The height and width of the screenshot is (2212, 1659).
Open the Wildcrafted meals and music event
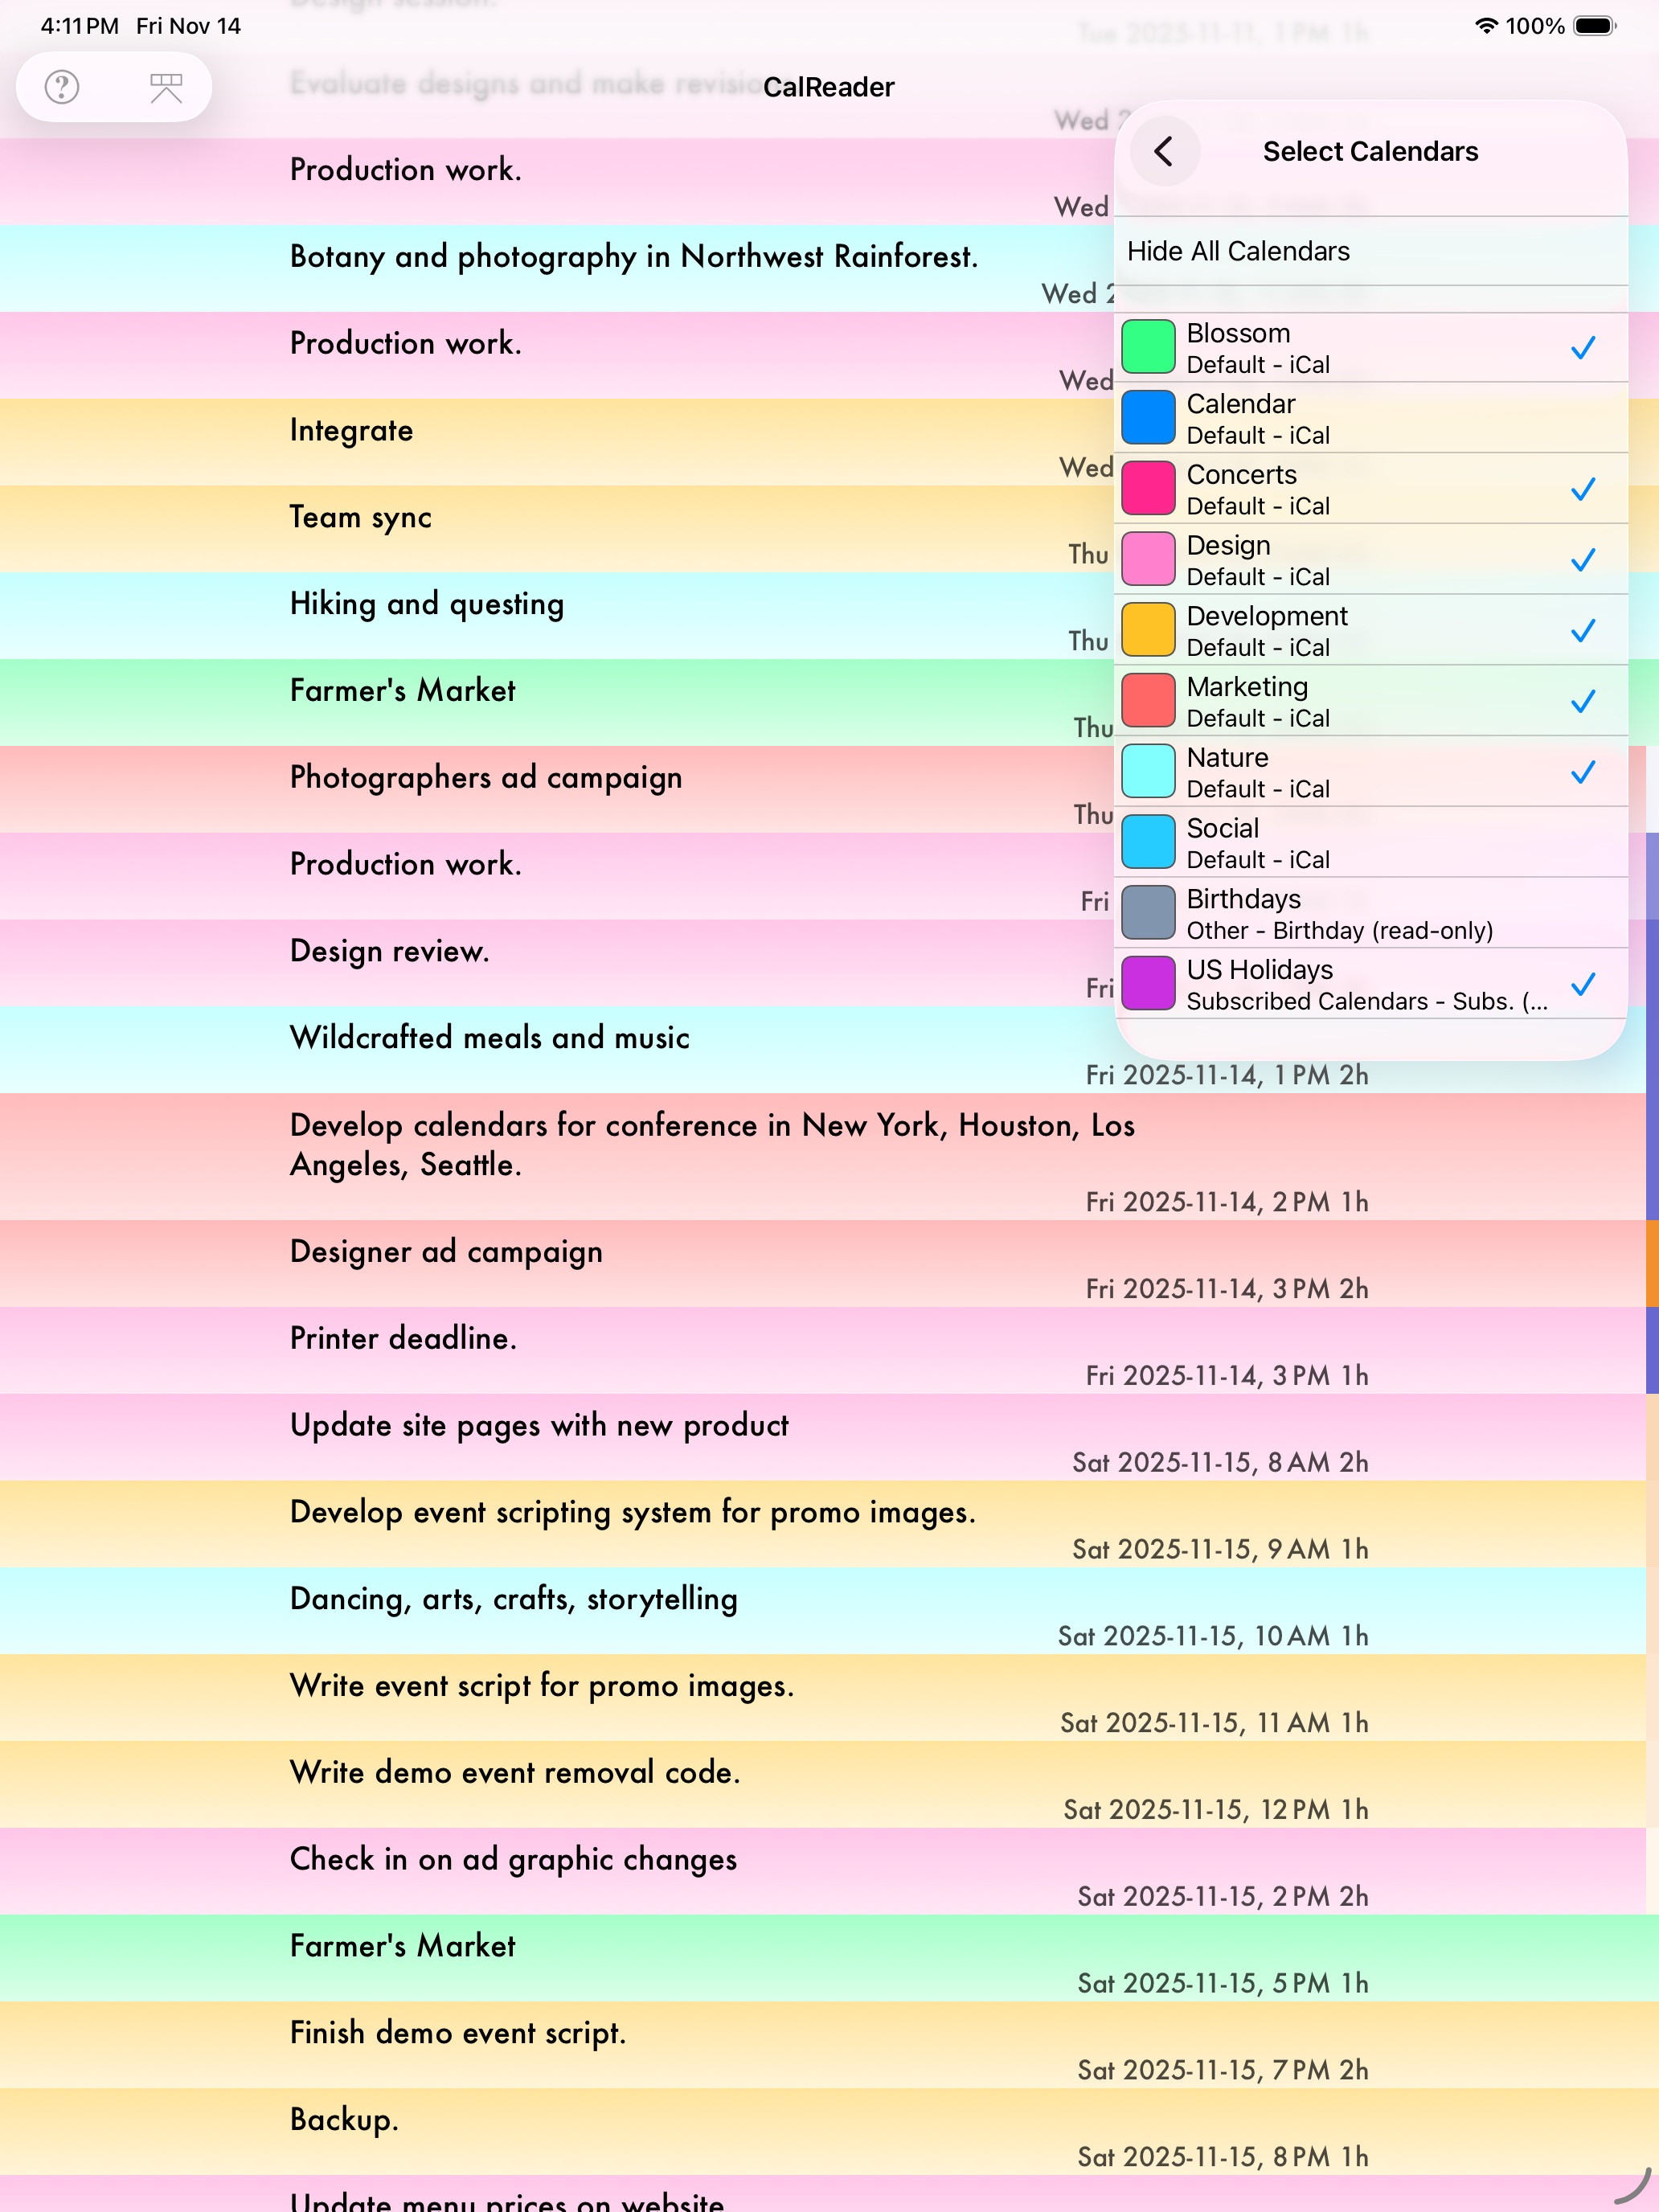(x=823, y=1050)
